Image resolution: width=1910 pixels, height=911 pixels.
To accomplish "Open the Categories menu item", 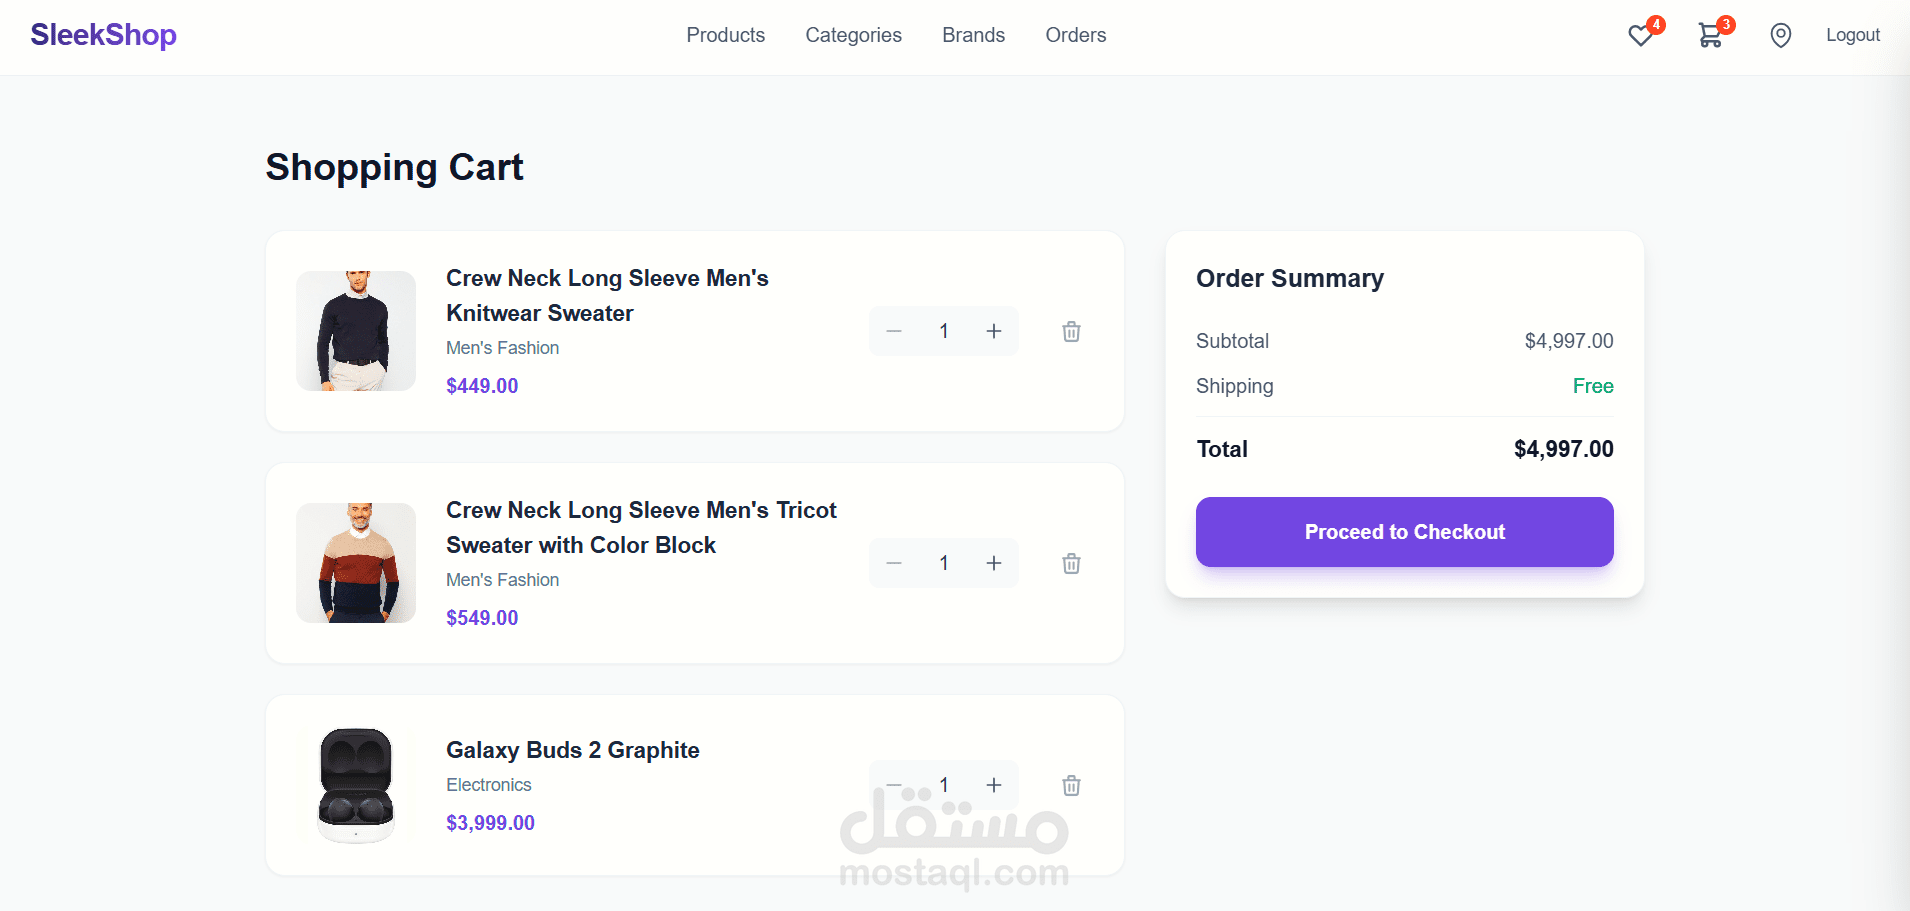I will [x=853, y=35].
